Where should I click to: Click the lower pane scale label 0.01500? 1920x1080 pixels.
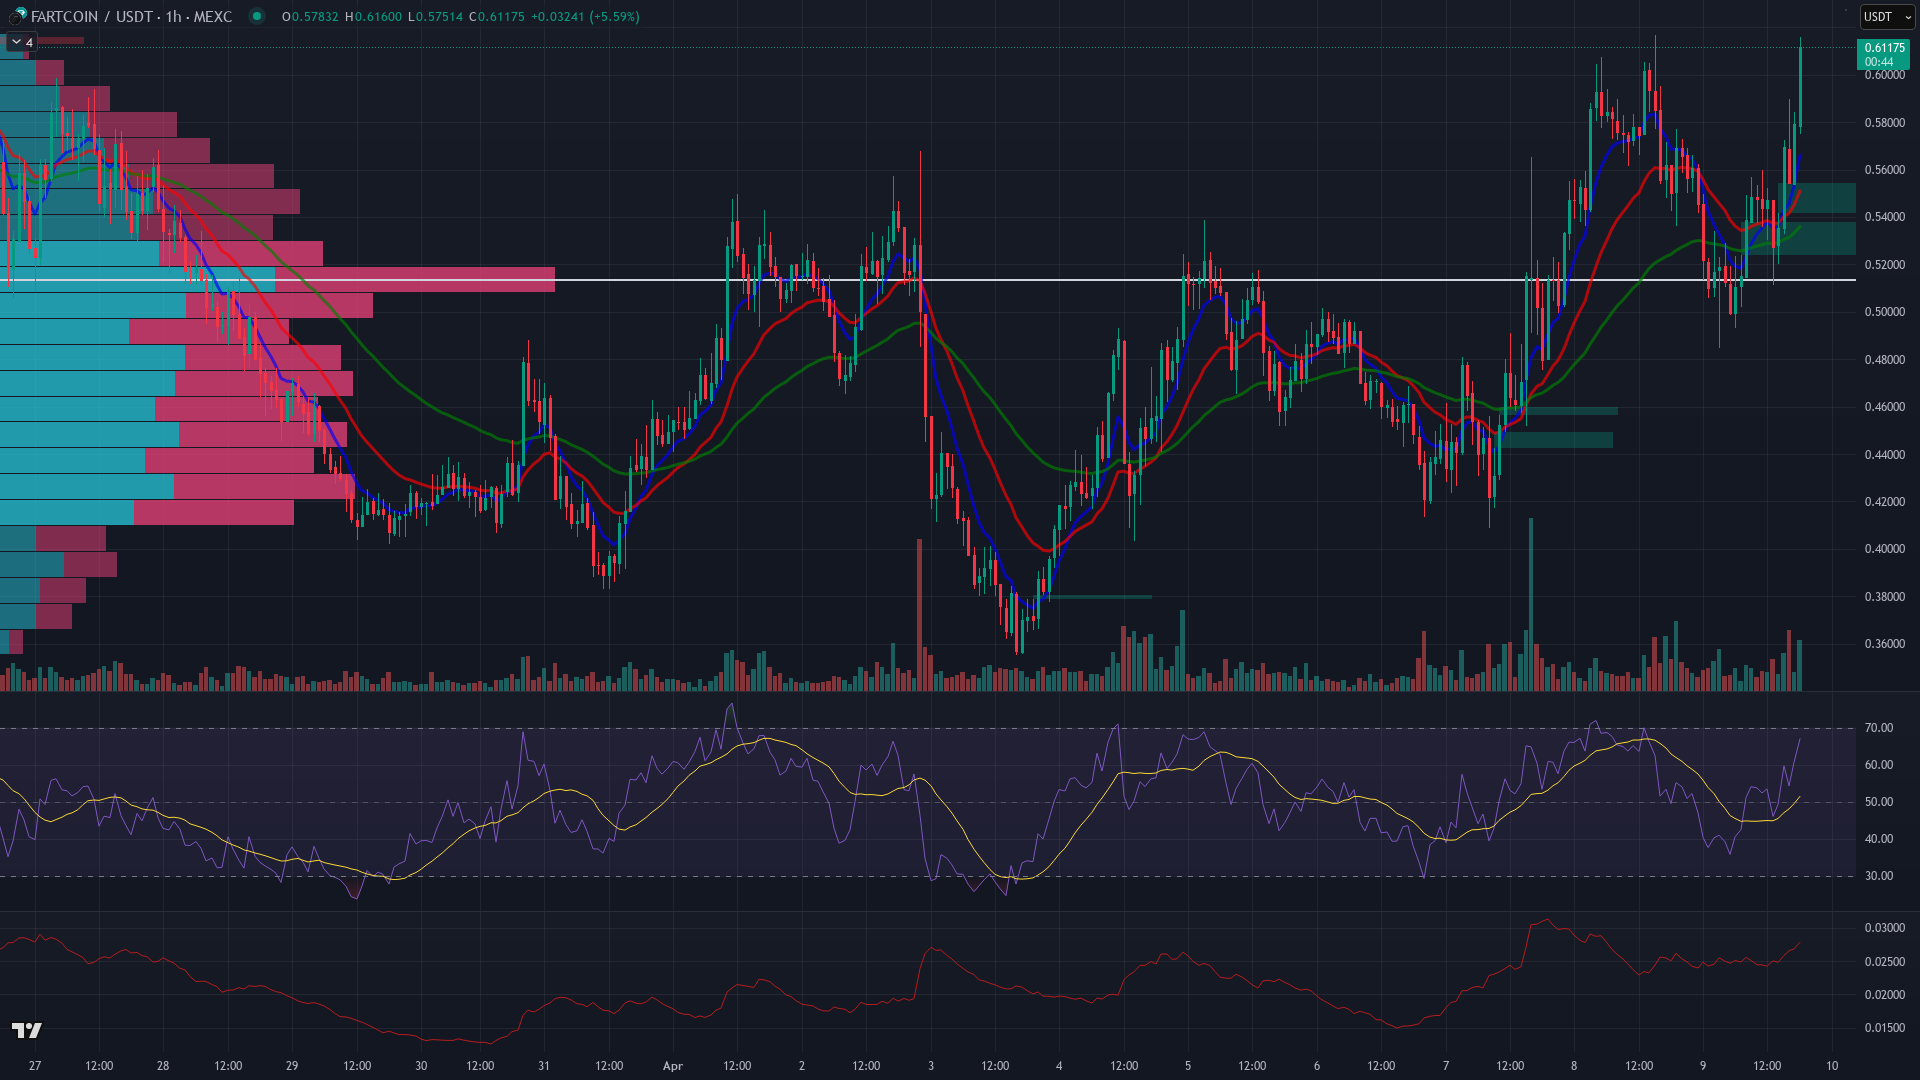point(1884,1028)
